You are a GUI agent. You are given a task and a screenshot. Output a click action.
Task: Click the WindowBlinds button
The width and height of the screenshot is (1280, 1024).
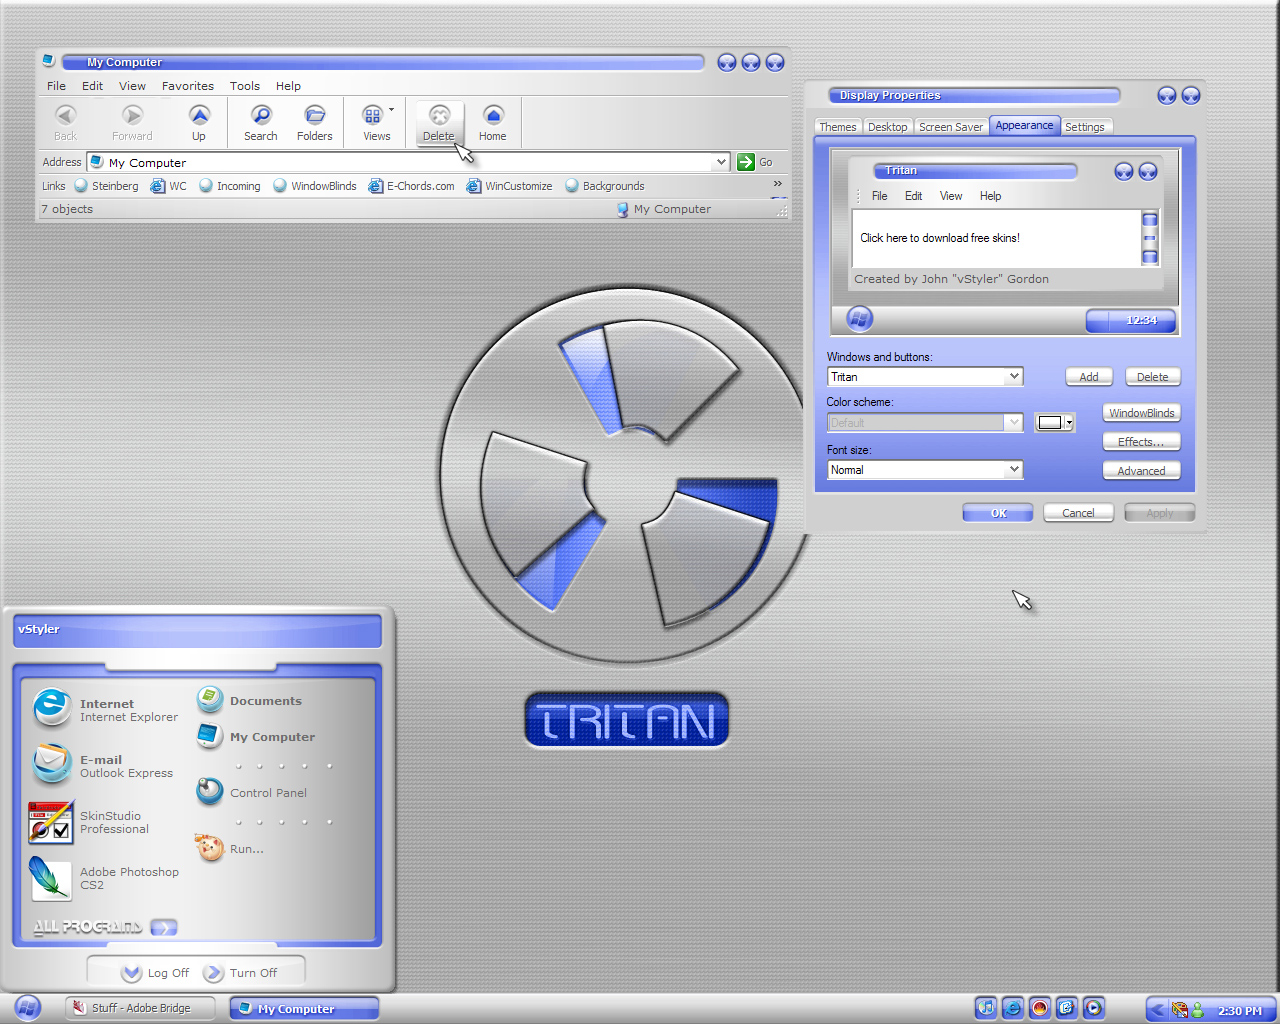(x=1141, y=413)
